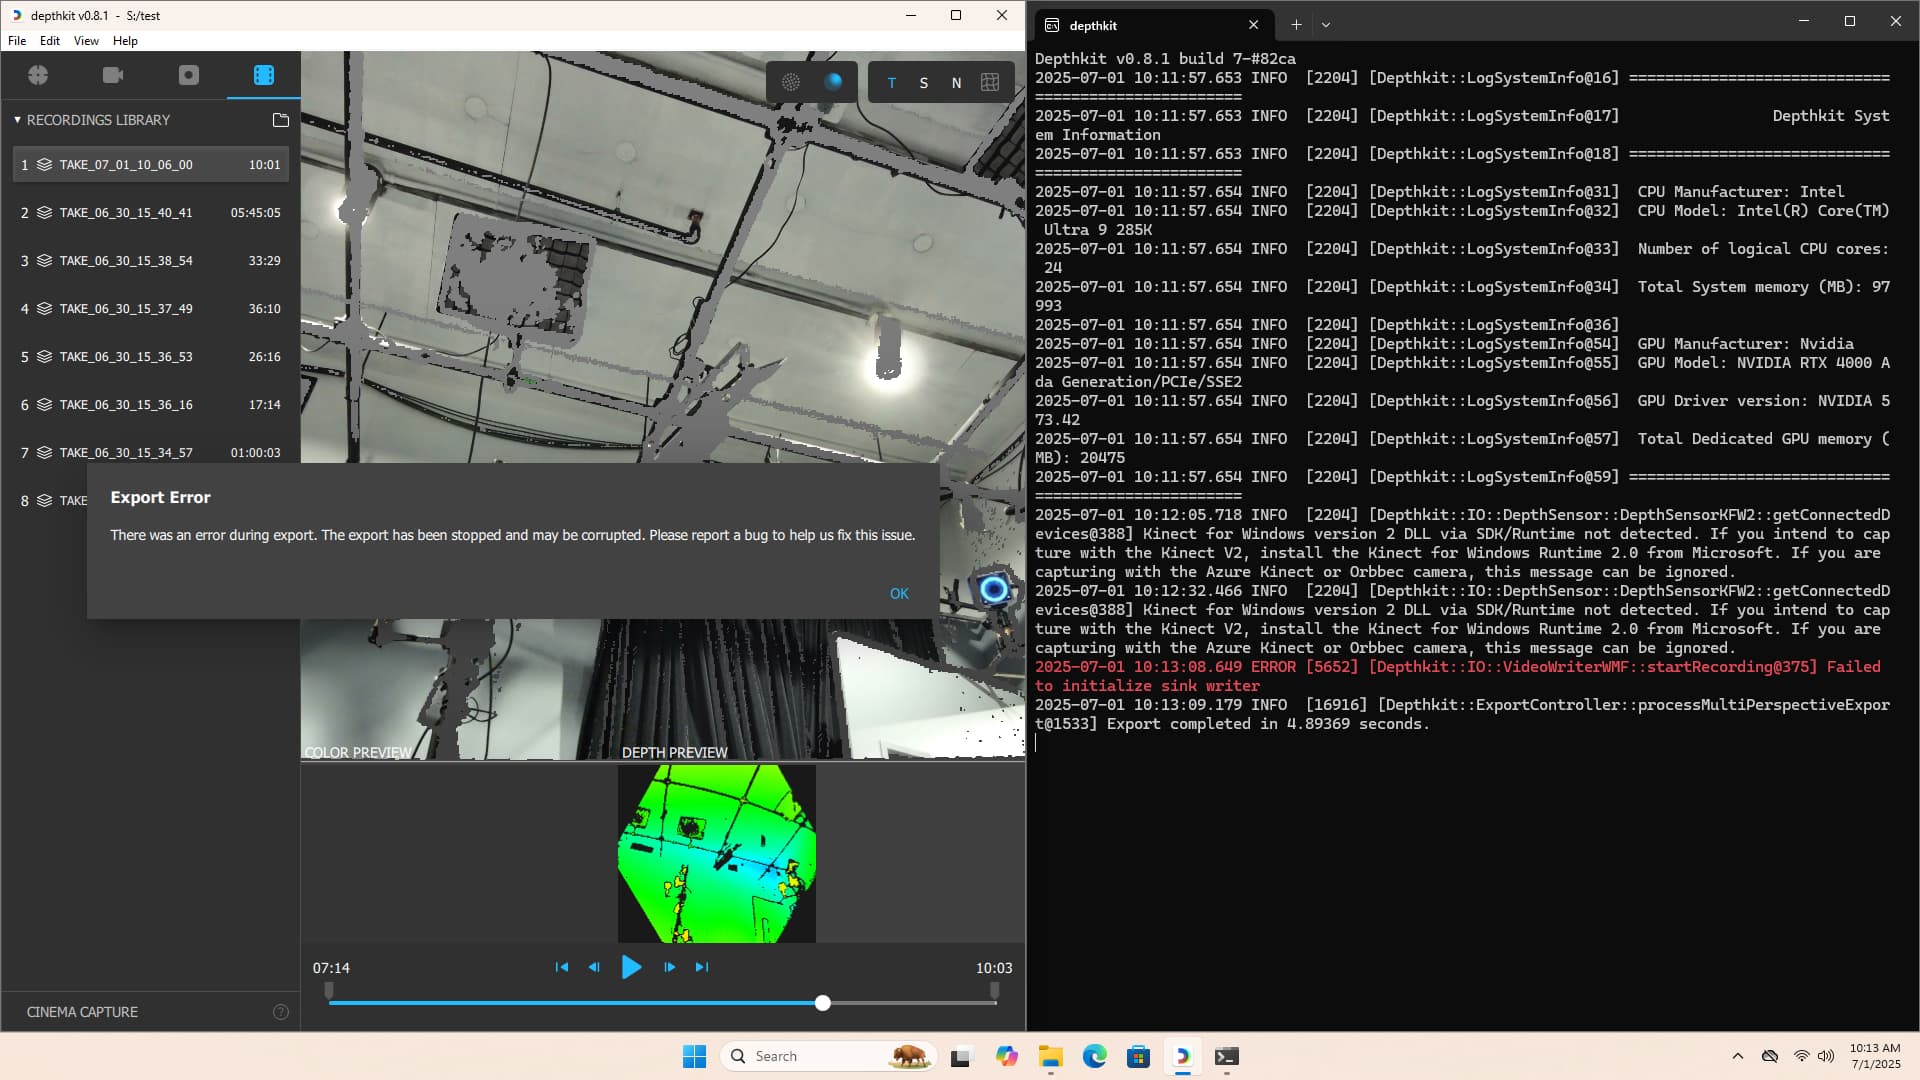Image resolution: width=1920 pixels, height=1080 pixels.
Task: Step forward one frame
Action: (x=669, y=967)
